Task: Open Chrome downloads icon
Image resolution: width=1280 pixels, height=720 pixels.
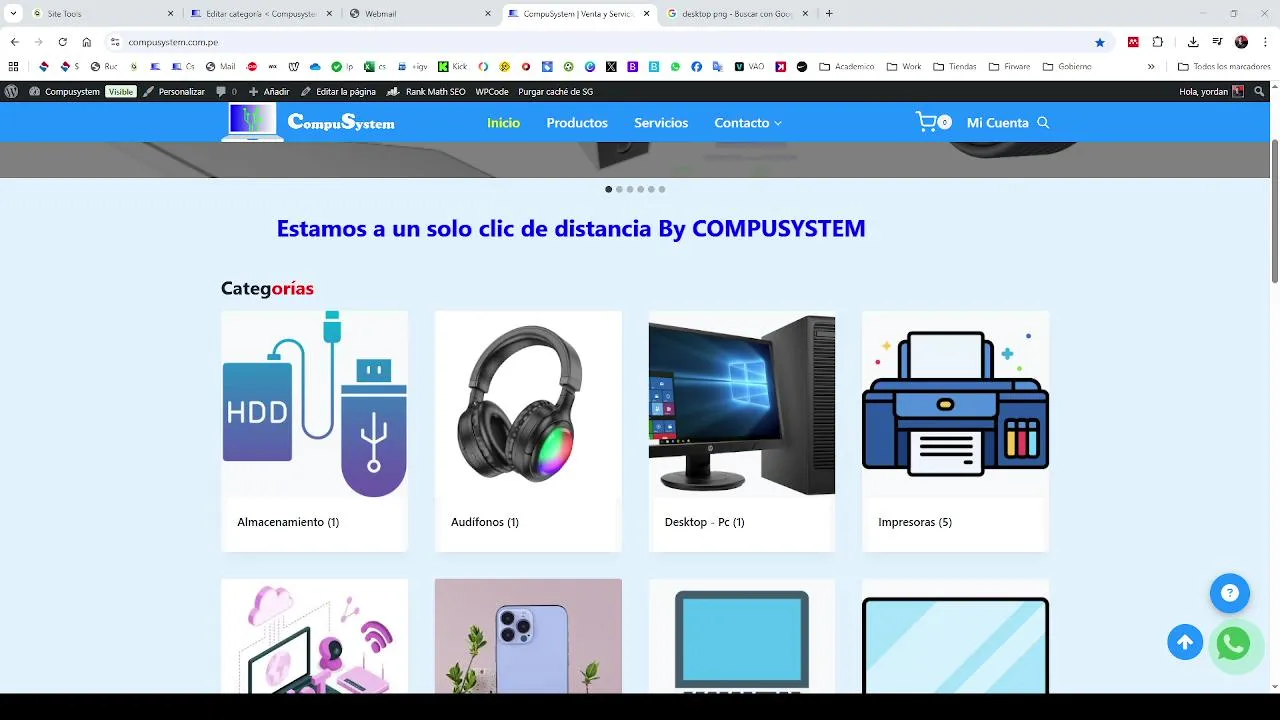Action: click(x=1193, y=42)
